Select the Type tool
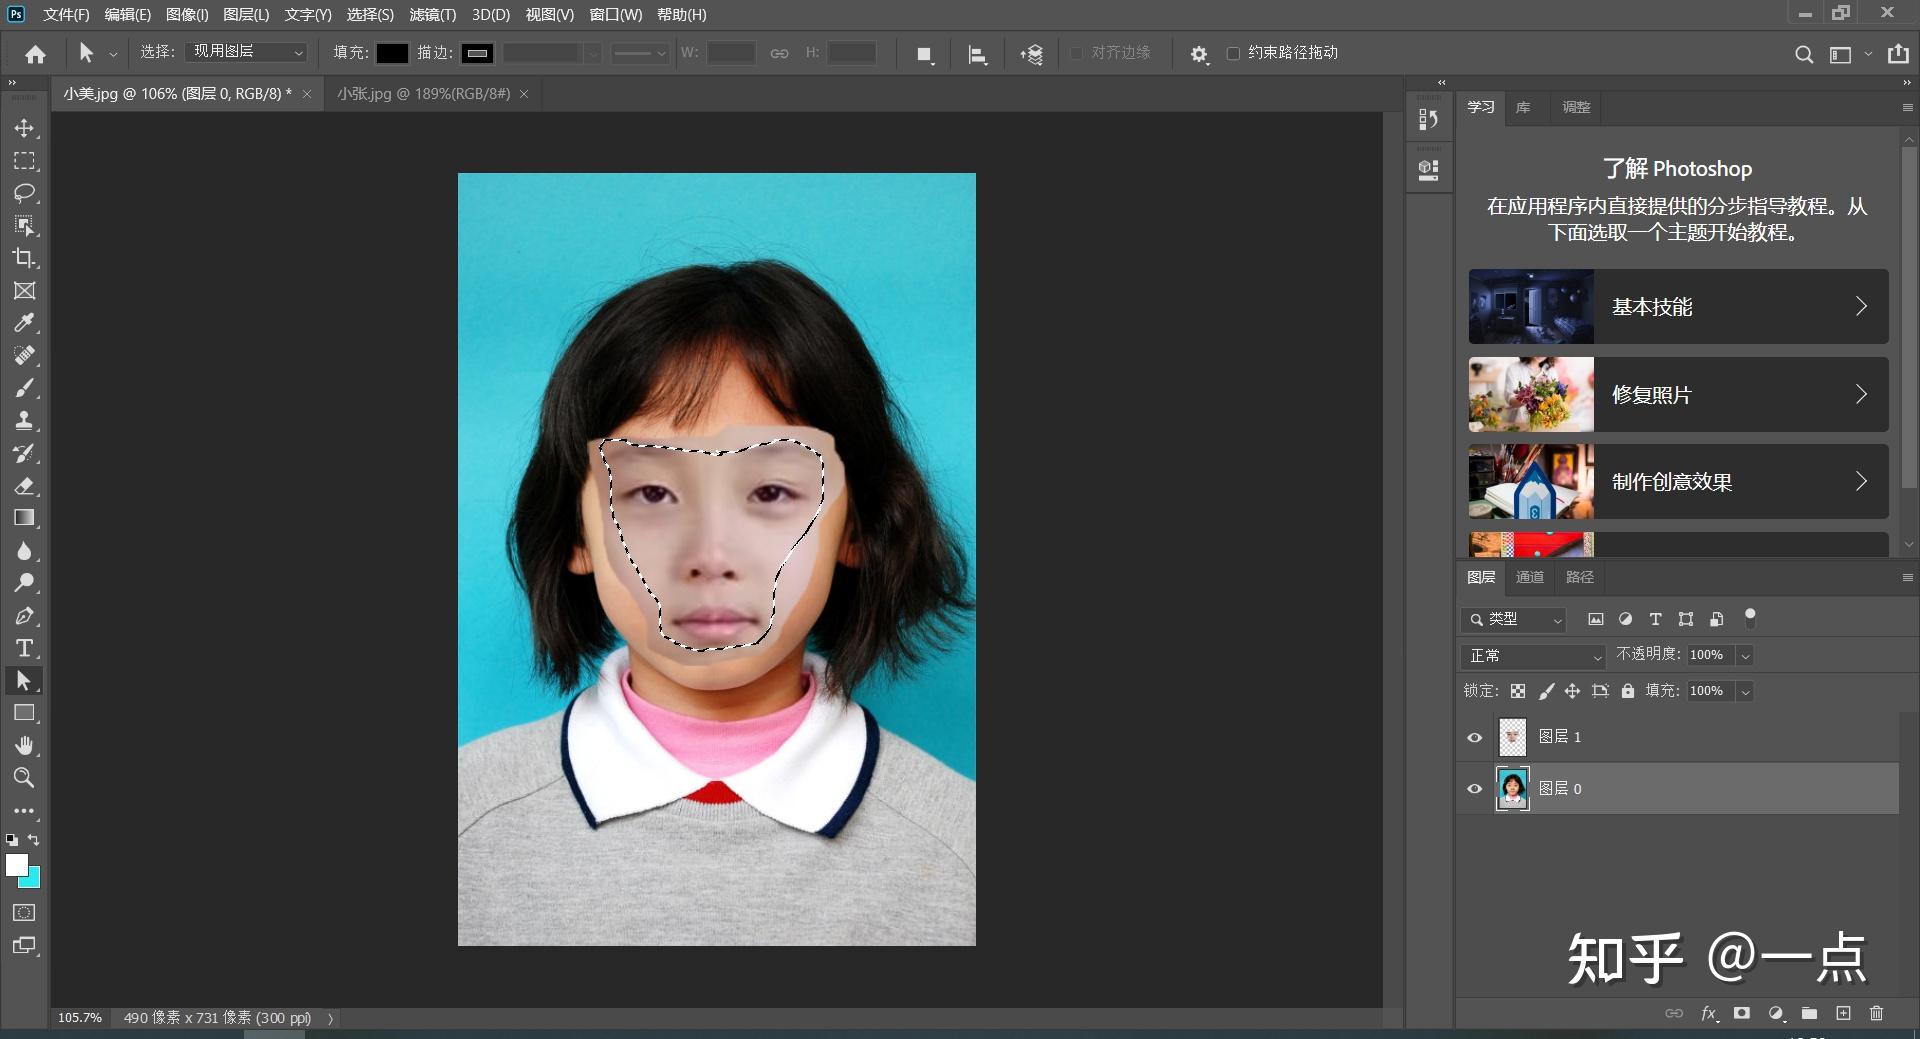Viewport: 1920px width, 1039px height. (24, 648)
